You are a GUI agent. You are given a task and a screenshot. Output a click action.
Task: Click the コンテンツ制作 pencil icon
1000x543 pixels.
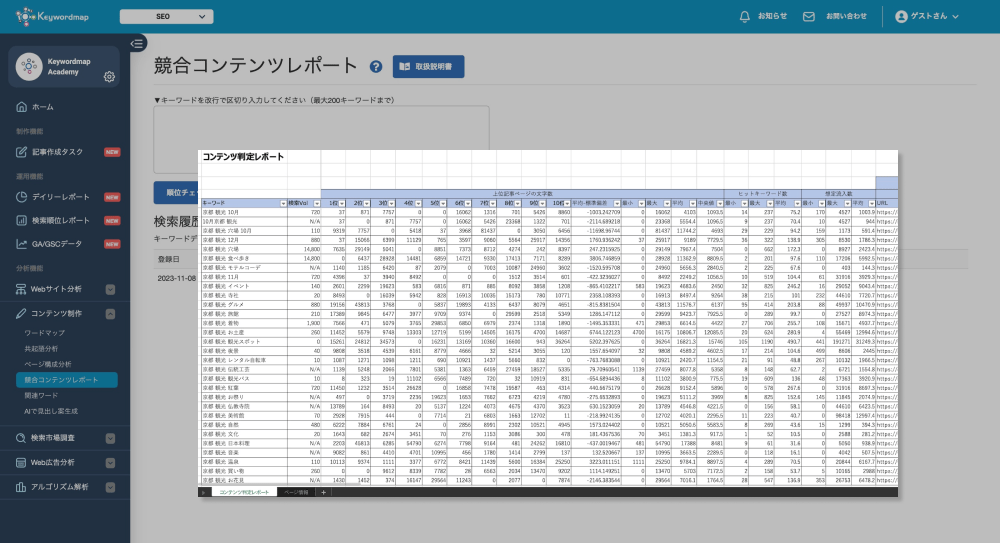point(22,314)
